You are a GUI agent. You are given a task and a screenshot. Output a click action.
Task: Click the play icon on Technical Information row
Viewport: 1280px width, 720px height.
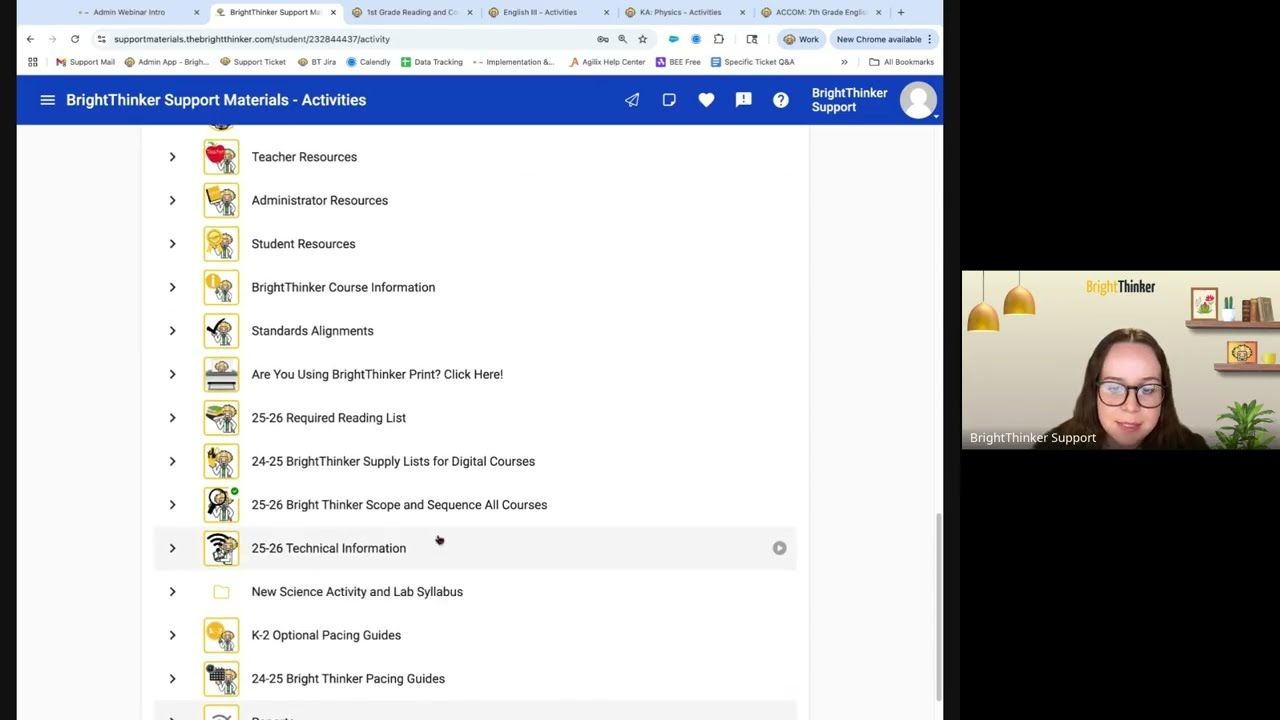click(779, 548)
